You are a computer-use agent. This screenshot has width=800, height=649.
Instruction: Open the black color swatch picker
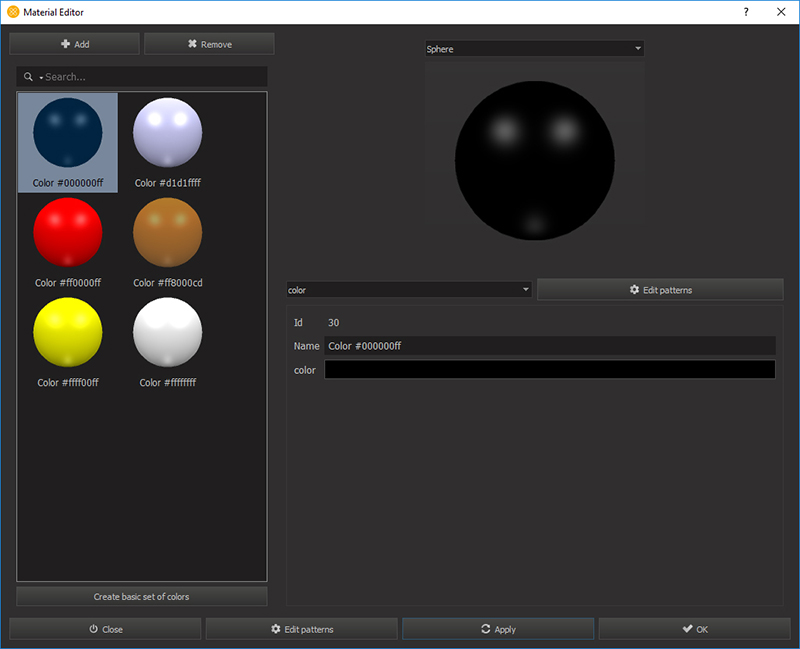tap(550, 369)
